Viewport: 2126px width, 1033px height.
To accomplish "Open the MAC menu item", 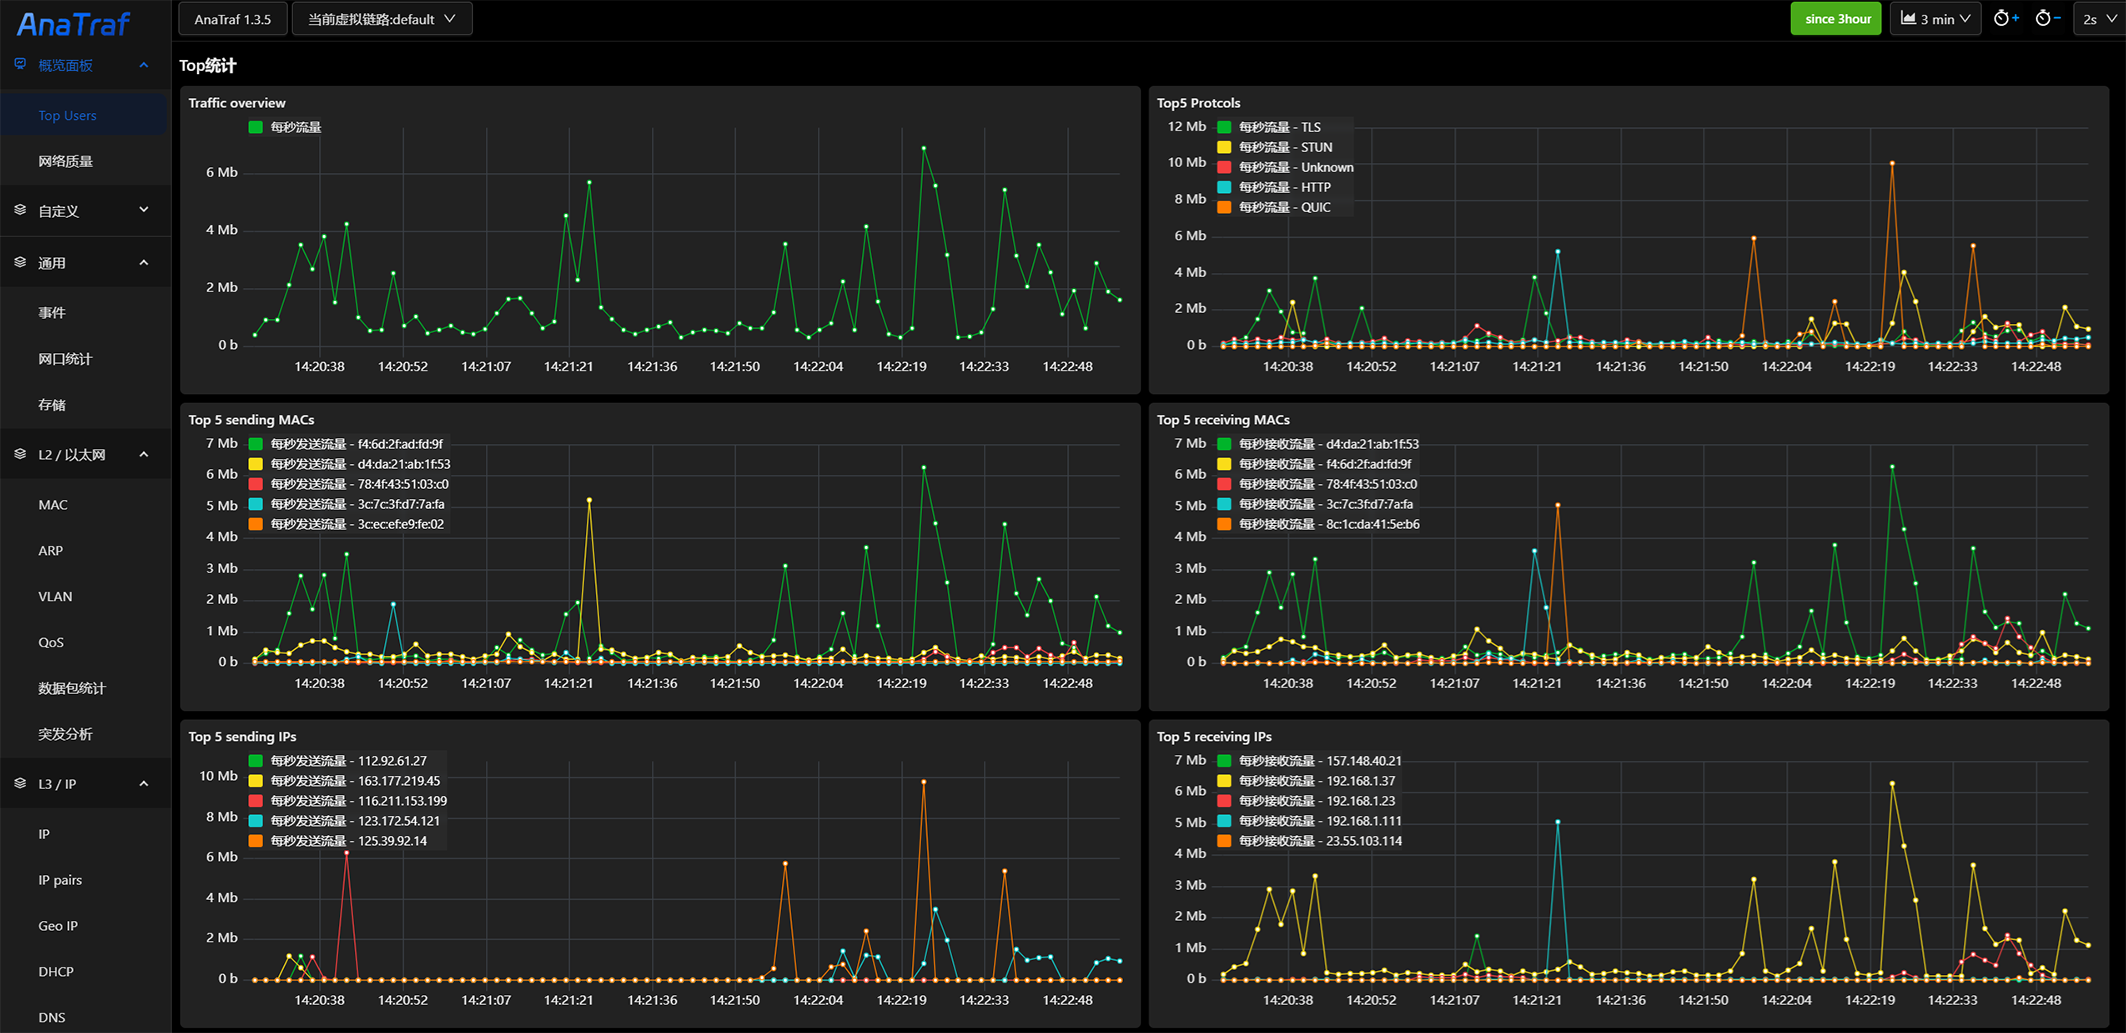I will coord(85,505).
